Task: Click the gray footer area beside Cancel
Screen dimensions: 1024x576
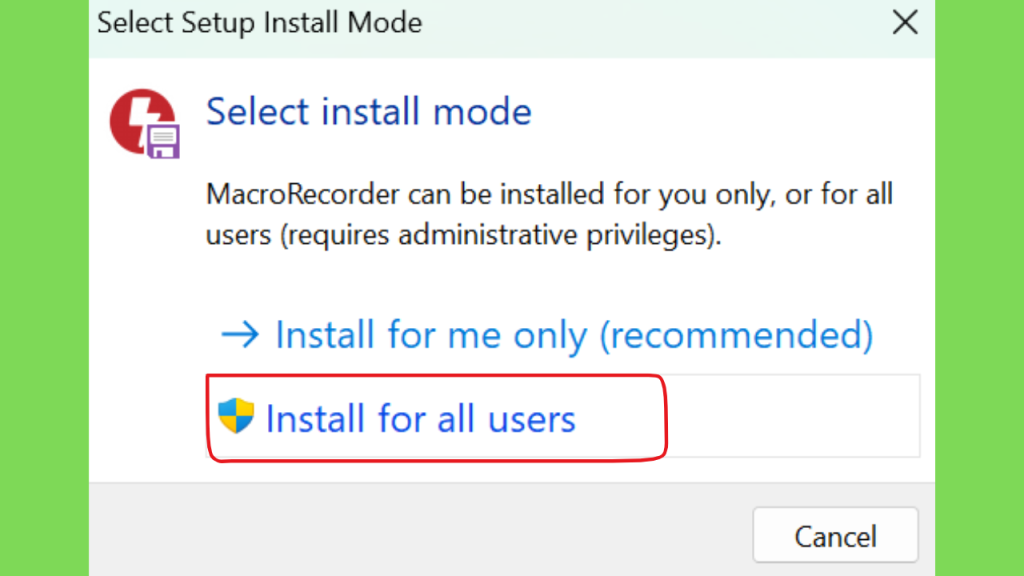Action: 418,530
